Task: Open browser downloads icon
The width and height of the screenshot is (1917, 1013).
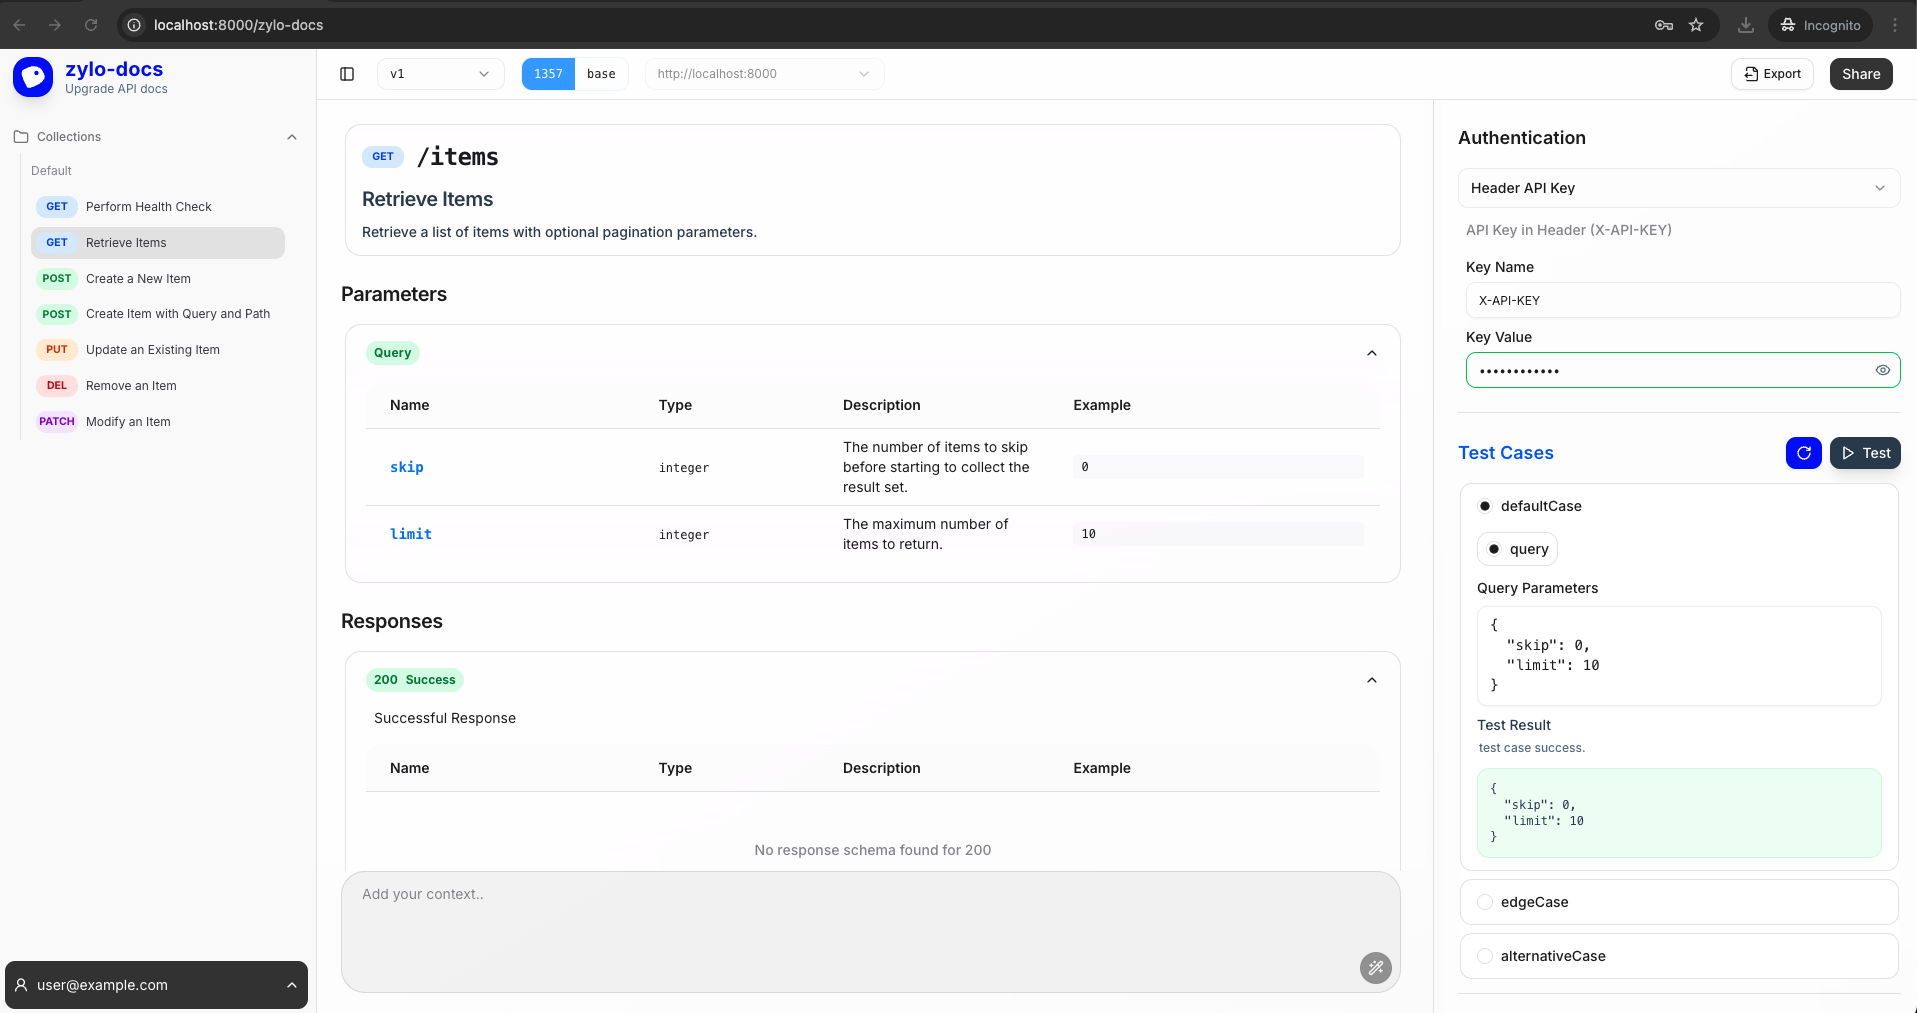Action: 1746,25
